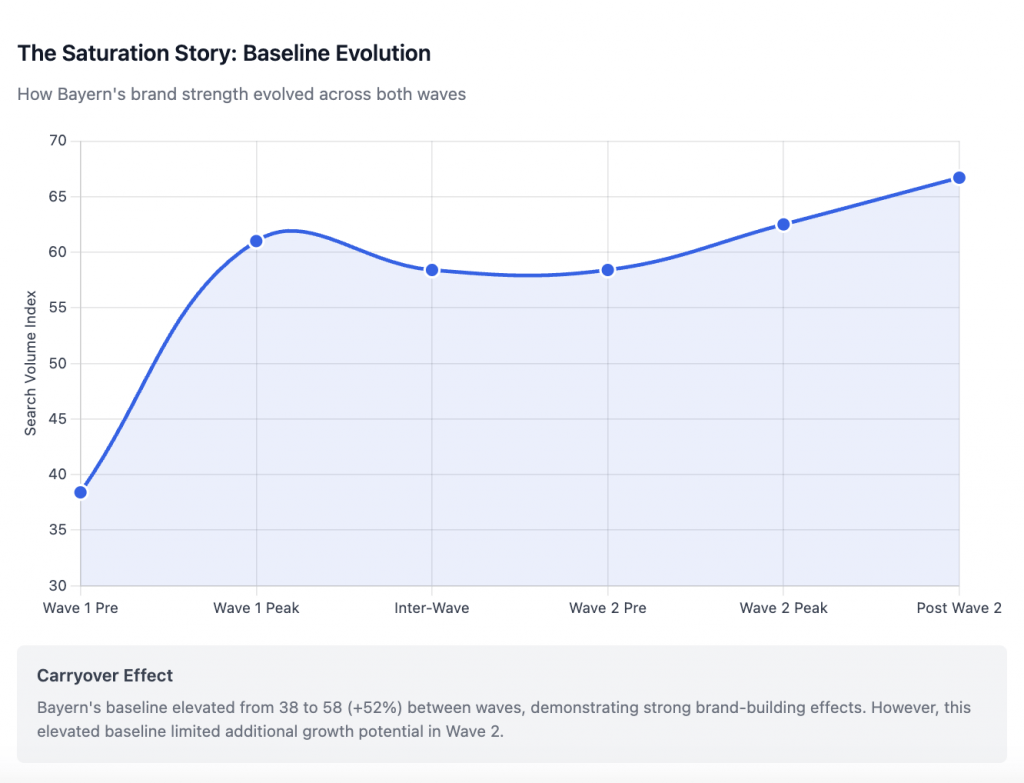Click the 70 tick on the y-axis
The width and height of the screenshot is (1024, 783).
click(57, 141)
